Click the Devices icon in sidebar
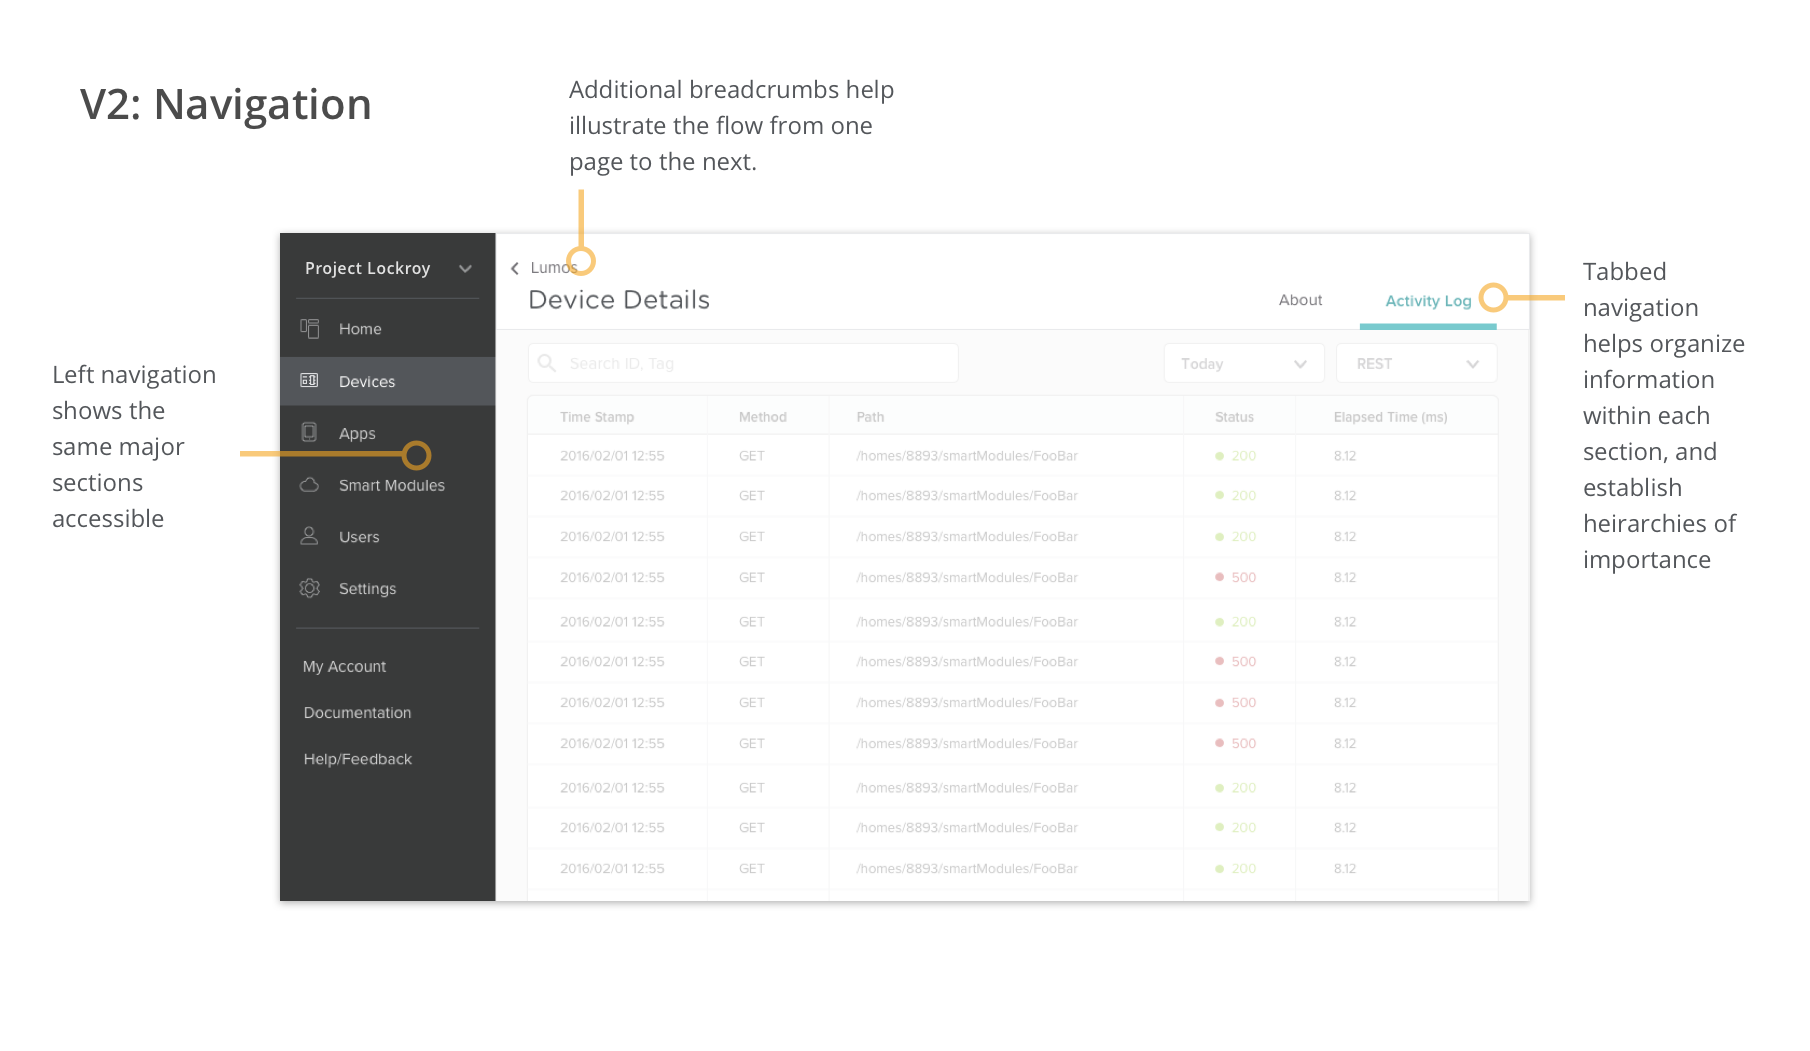Viewport: 1810px width, 1051px height. click(x=310, y=380)
